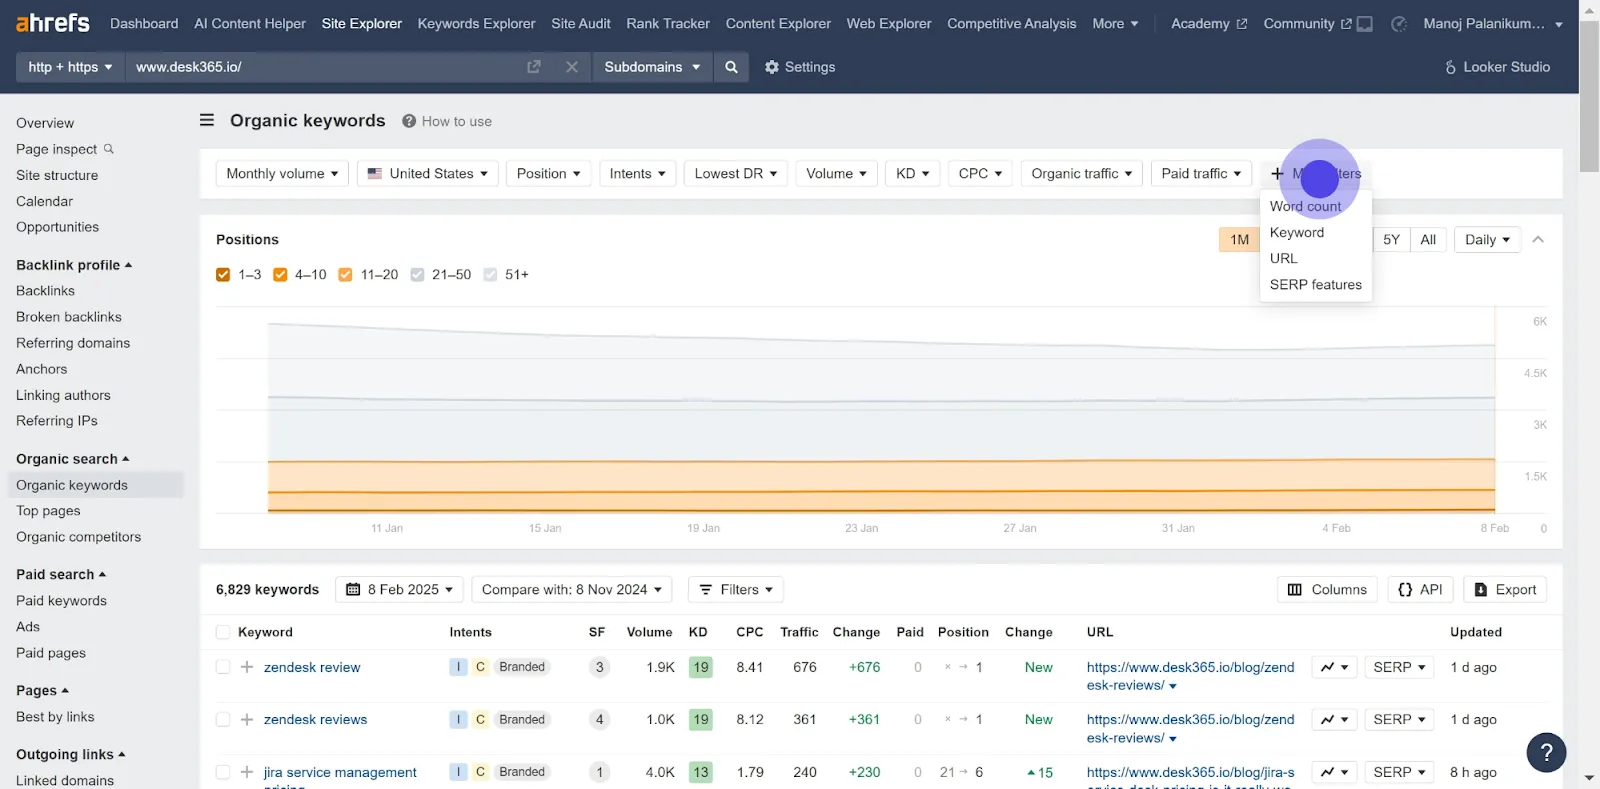Check the zendesk review row checkbox

tap(223, 667)
